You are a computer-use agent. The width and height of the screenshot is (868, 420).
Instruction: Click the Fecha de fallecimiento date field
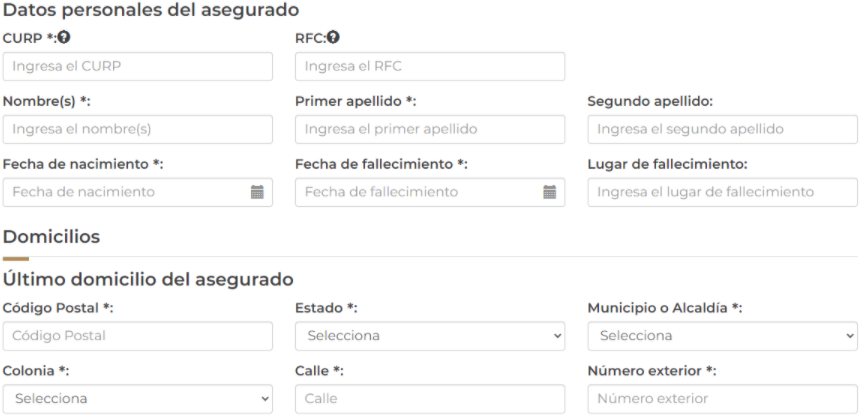[417, 192]
